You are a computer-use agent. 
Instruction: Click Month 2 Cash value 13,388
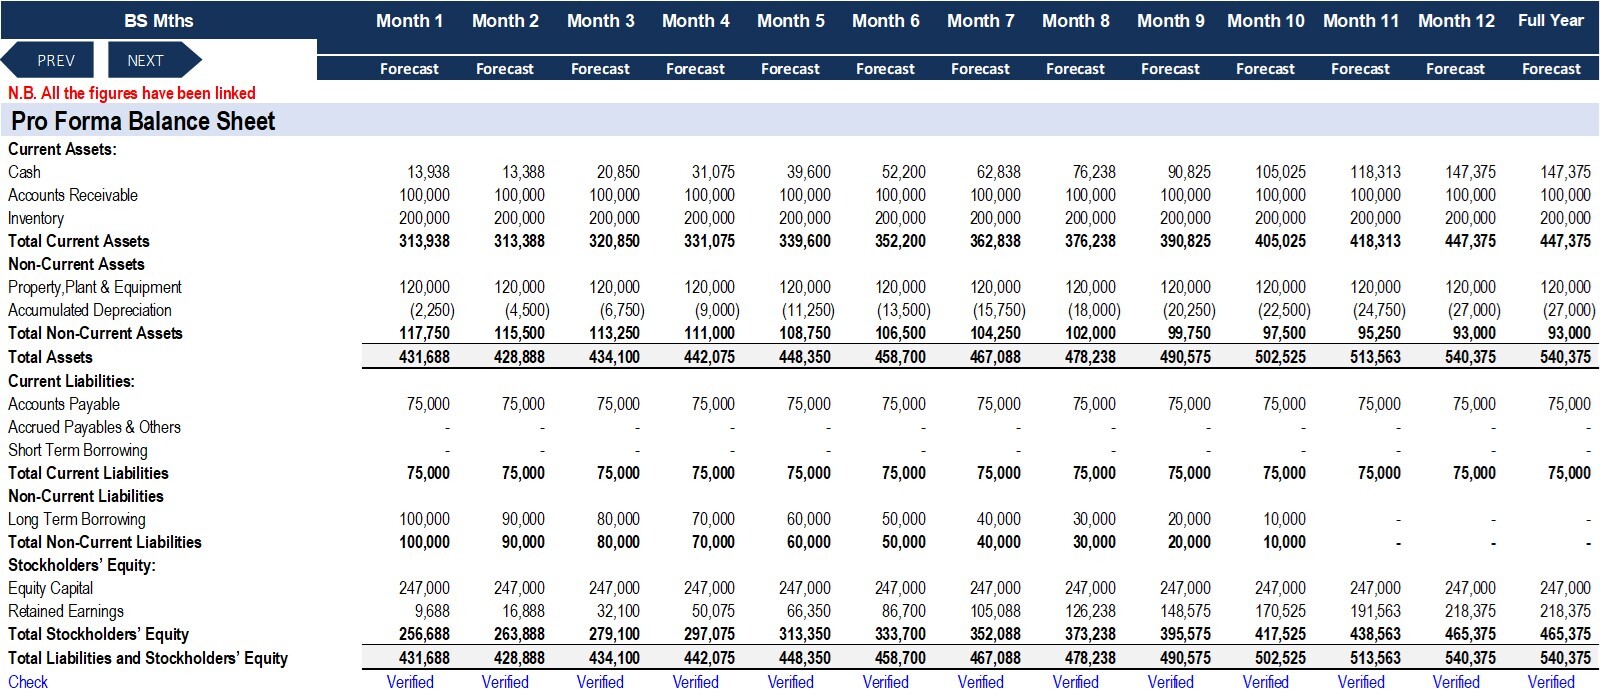click(x=523, y=172)
